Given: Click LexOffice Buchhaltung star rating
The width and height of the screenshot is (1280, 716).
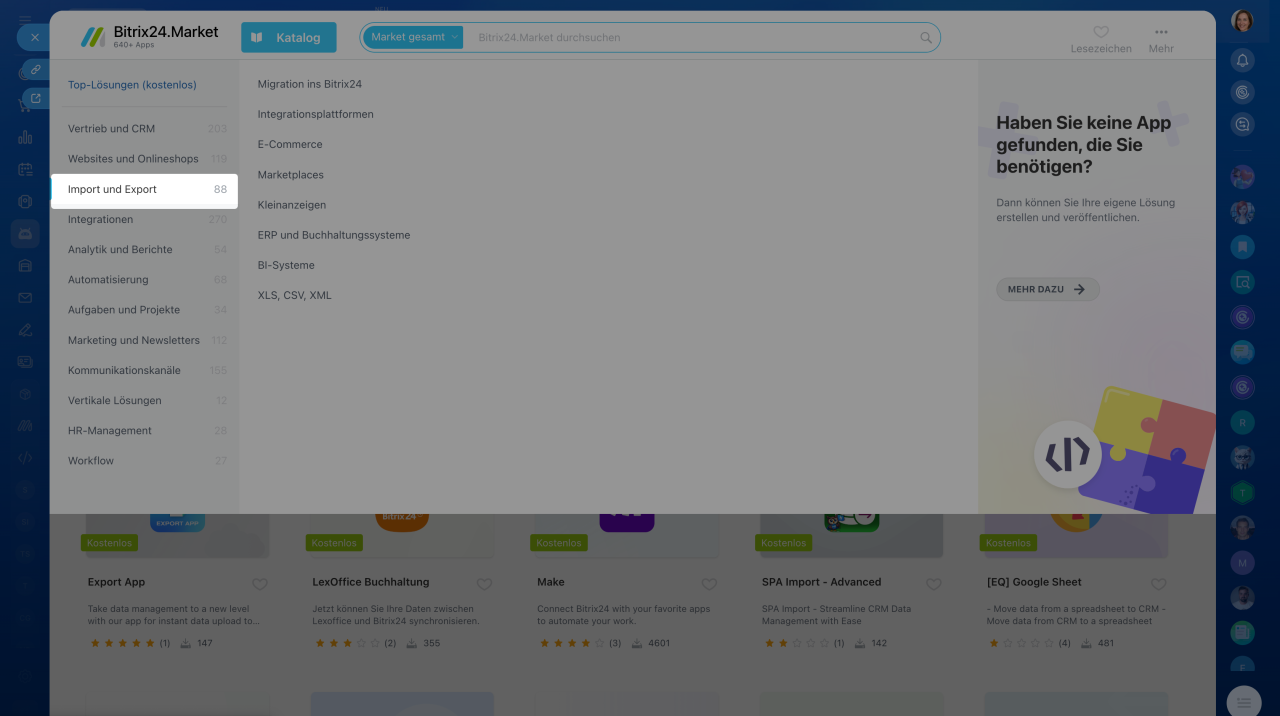Looking at the screenshot, I should (x=347, y=643).
